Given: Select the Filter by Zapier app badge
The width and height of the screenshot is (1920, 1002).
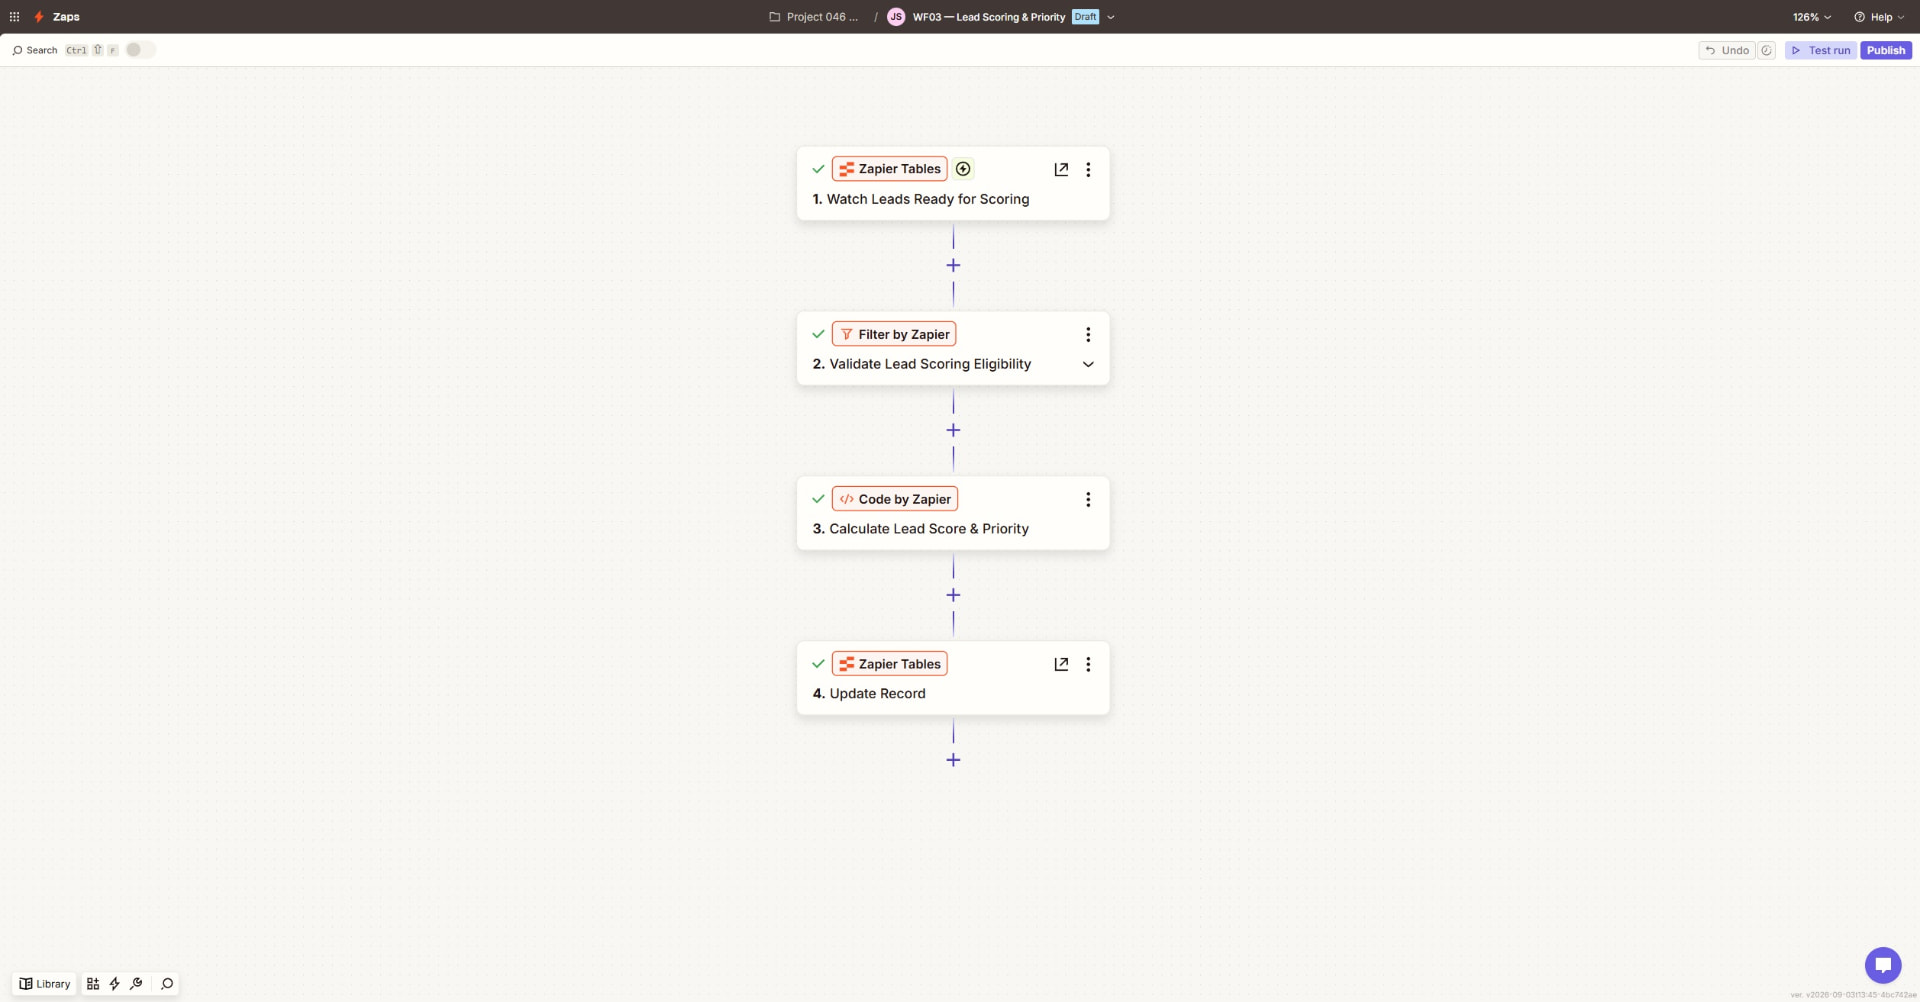Looking at the screenshot, I should click(x=894, y=334).
